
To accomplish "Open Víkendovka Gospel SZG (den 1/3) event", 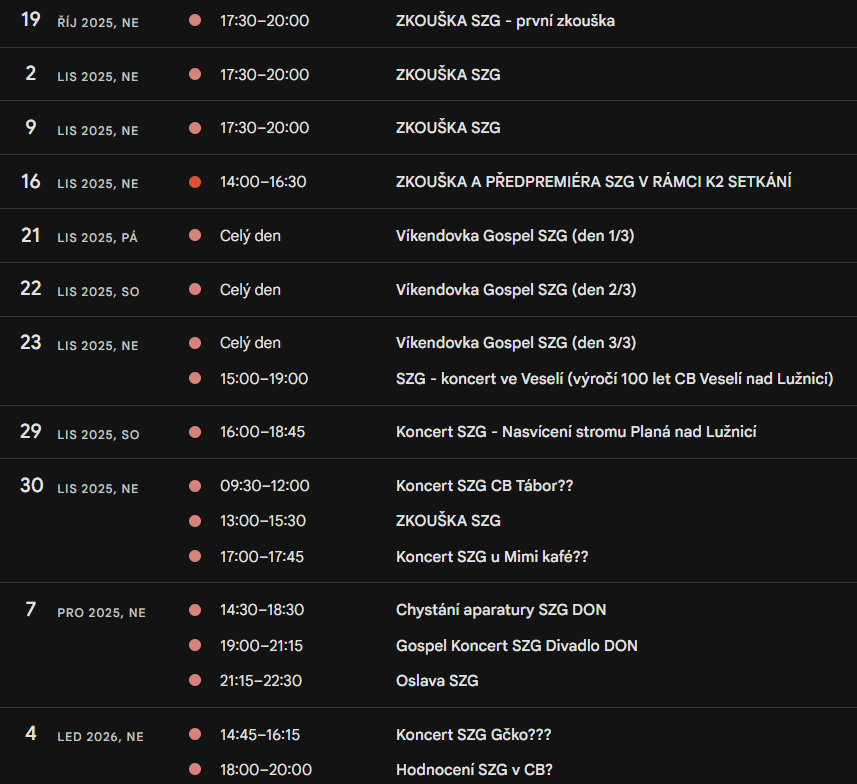I will tap(515, 236).
